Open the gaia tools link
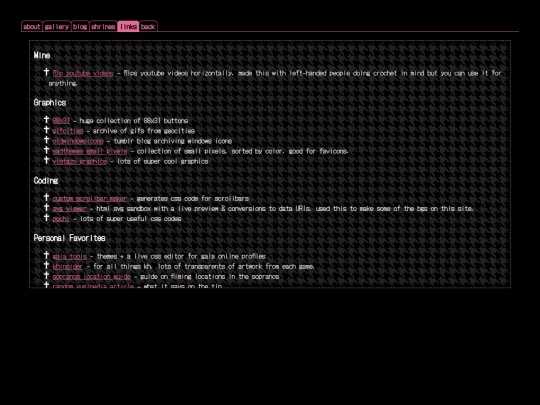This screenshot has width=540, height=405. point(70,257)
